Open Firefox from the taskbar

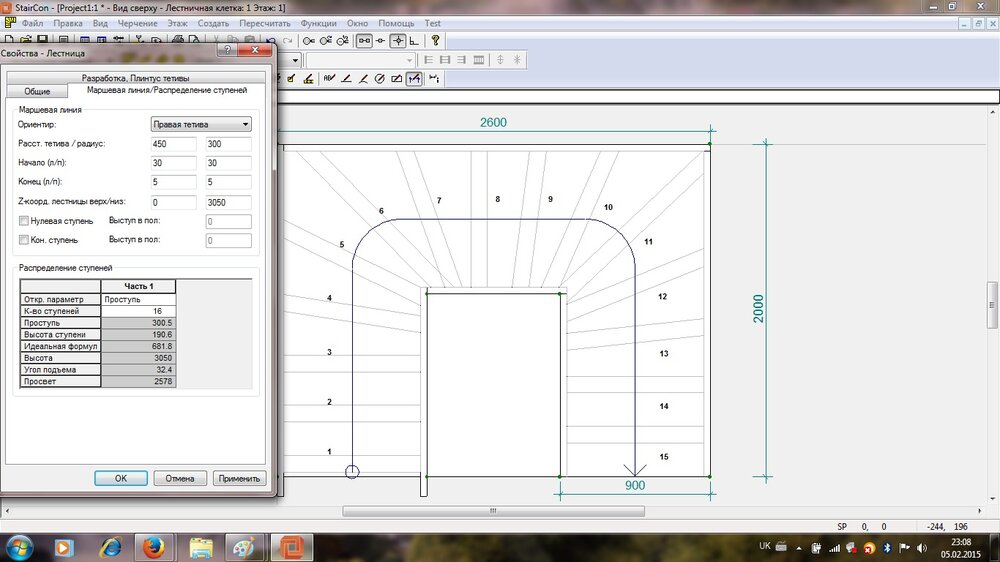pos(153,547)
